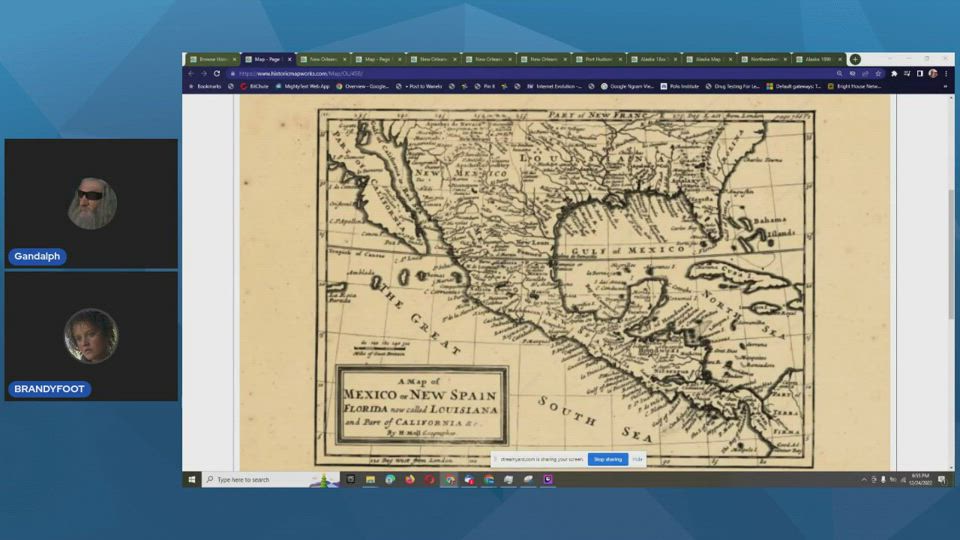Image resolution: width=960 pixels, height=540 pixels.
Task: Open a new tab with plus button
Action: [x=855, y=59]
